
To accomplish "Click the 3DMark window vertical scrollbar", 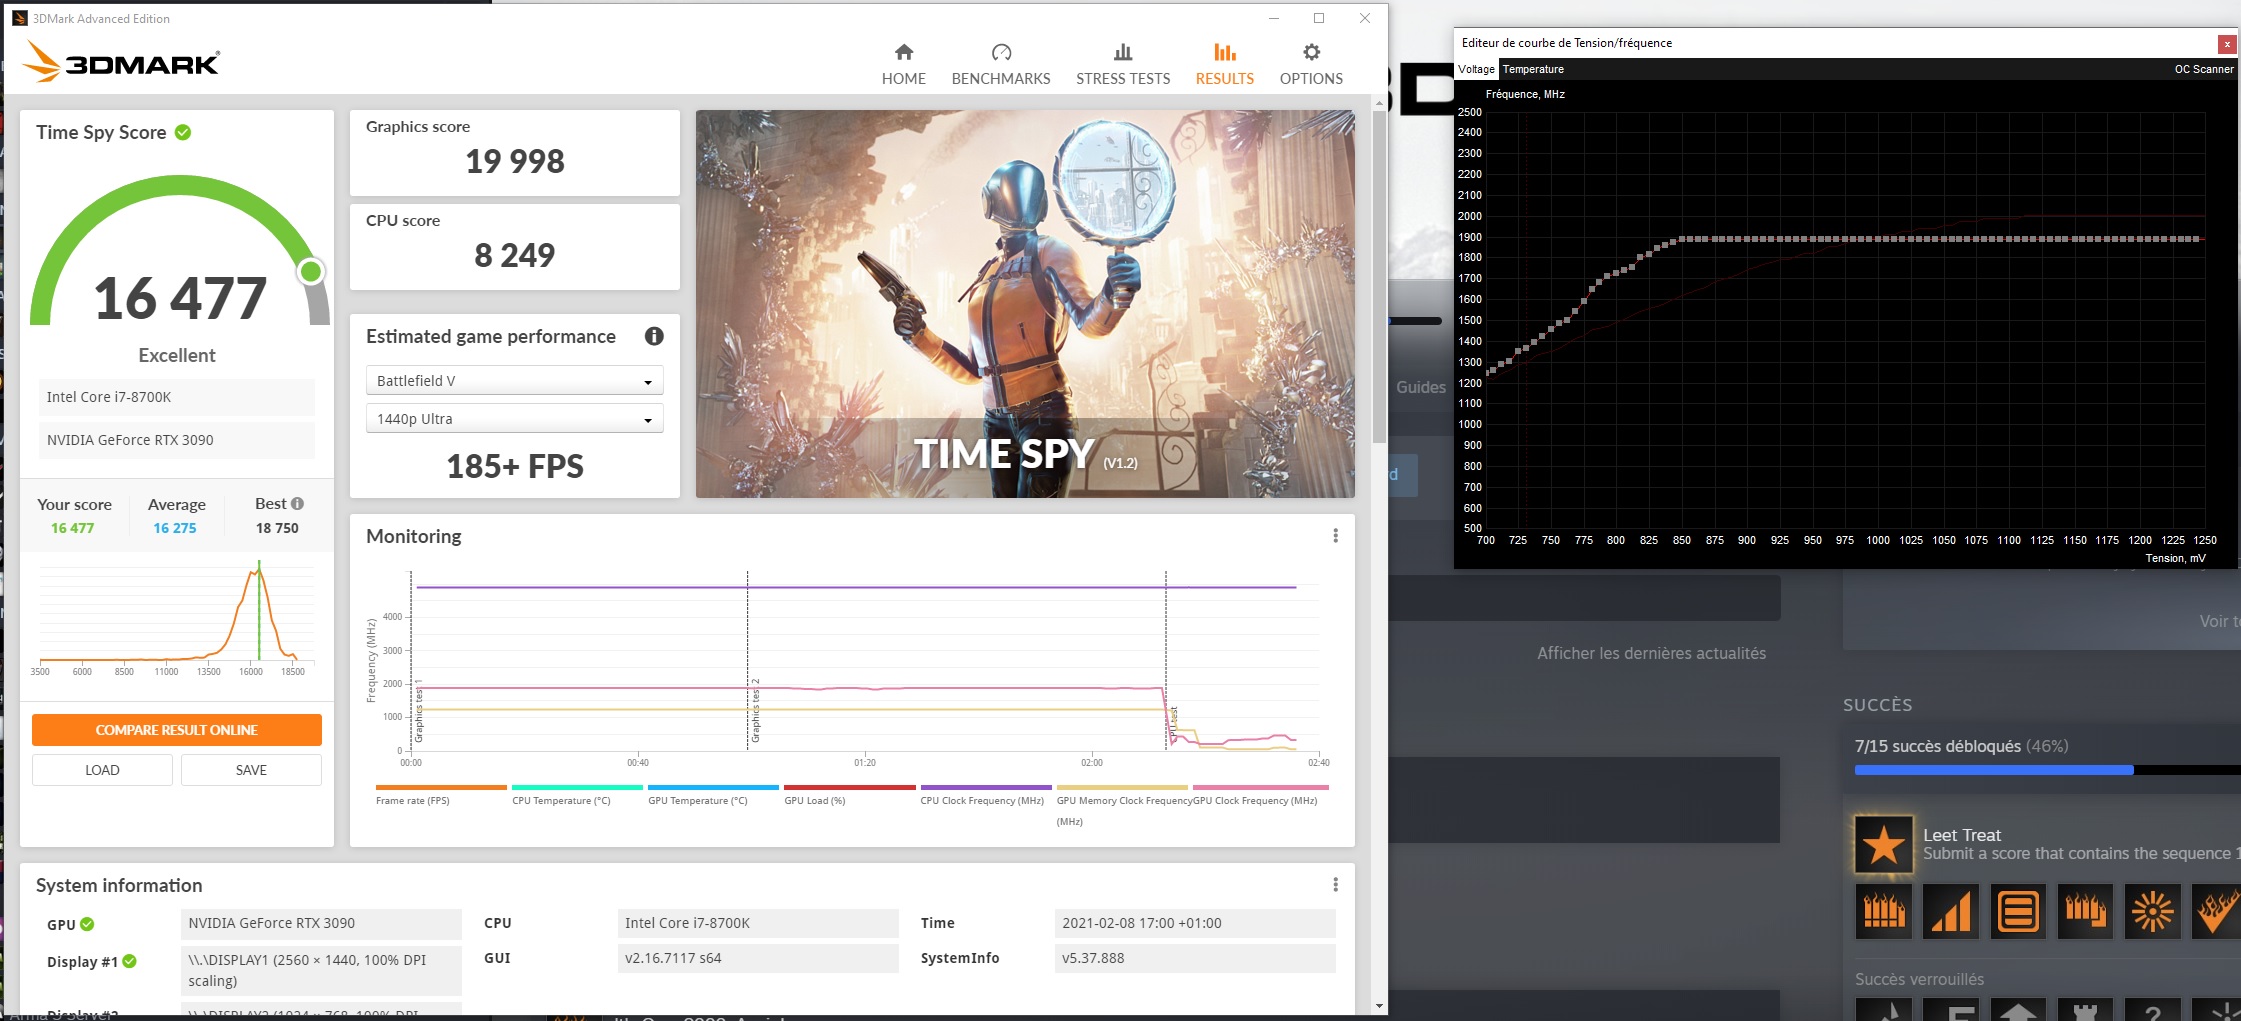I will (1379, 280).
